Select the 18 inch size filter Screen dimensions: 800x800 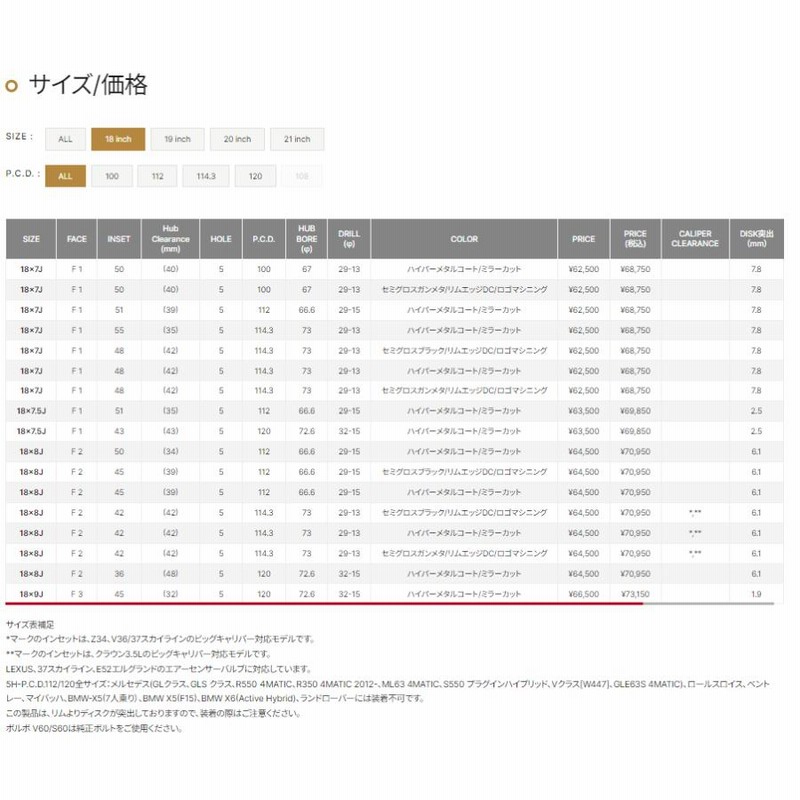118,139
